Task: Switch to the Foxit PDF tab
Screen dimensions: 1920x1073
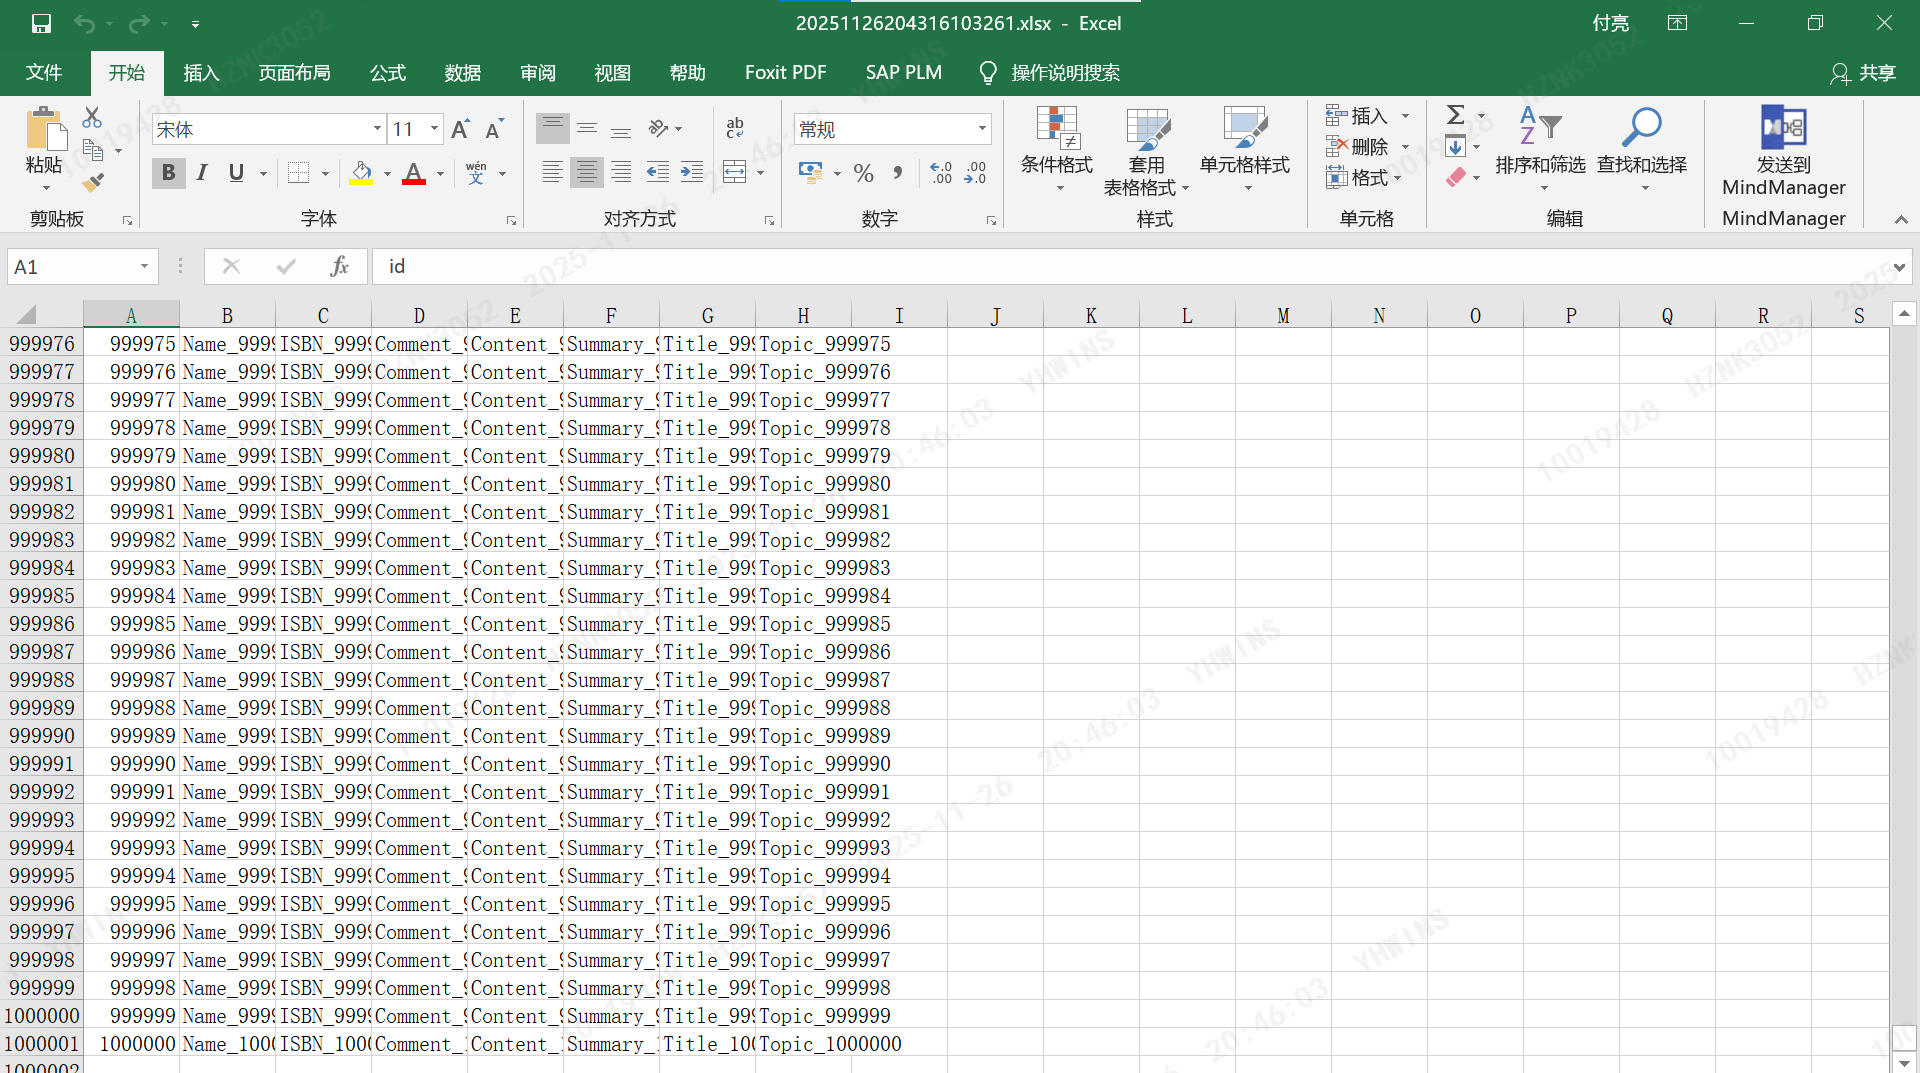Action: coord(786,73)
